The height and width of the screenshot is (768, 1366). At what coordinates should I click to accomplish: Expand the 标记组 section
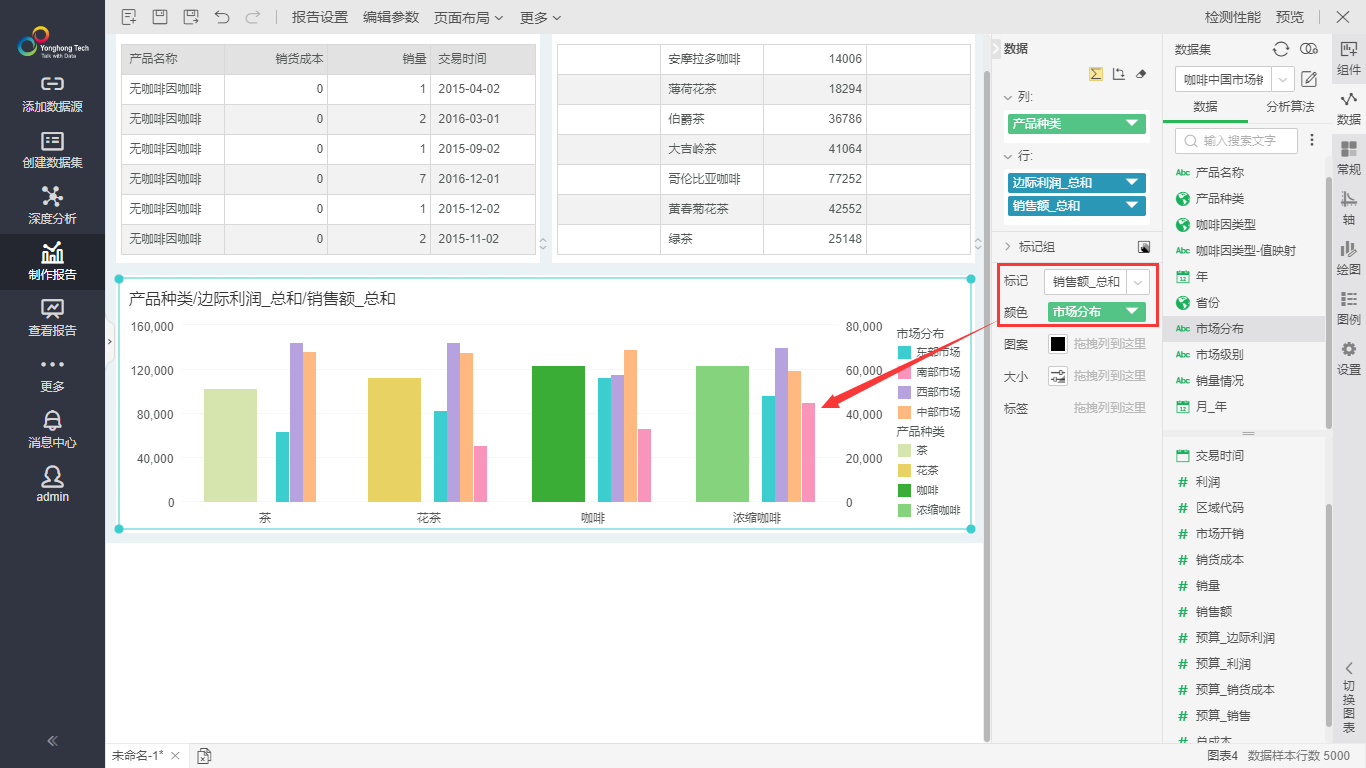point(1008,247)
